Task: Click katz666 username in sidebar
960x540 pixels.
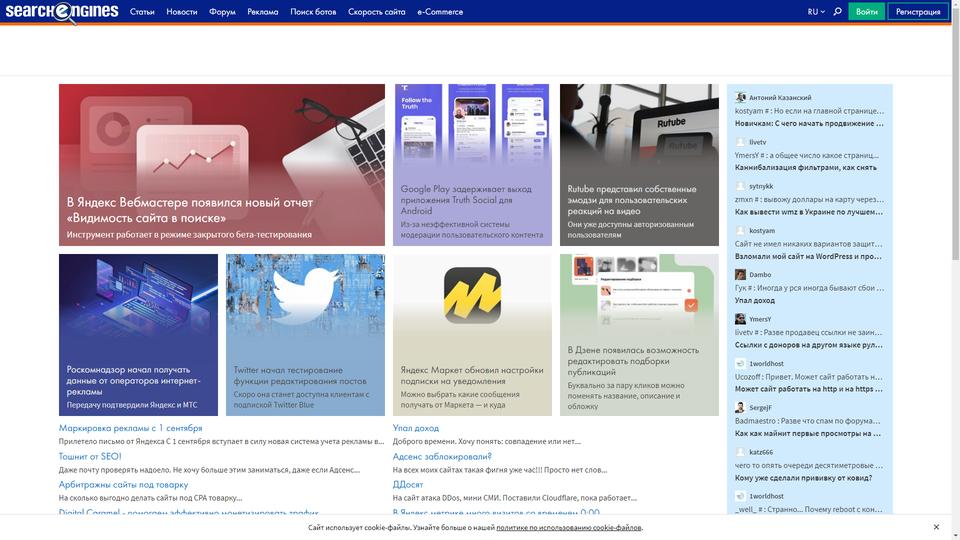Action: 761,452
